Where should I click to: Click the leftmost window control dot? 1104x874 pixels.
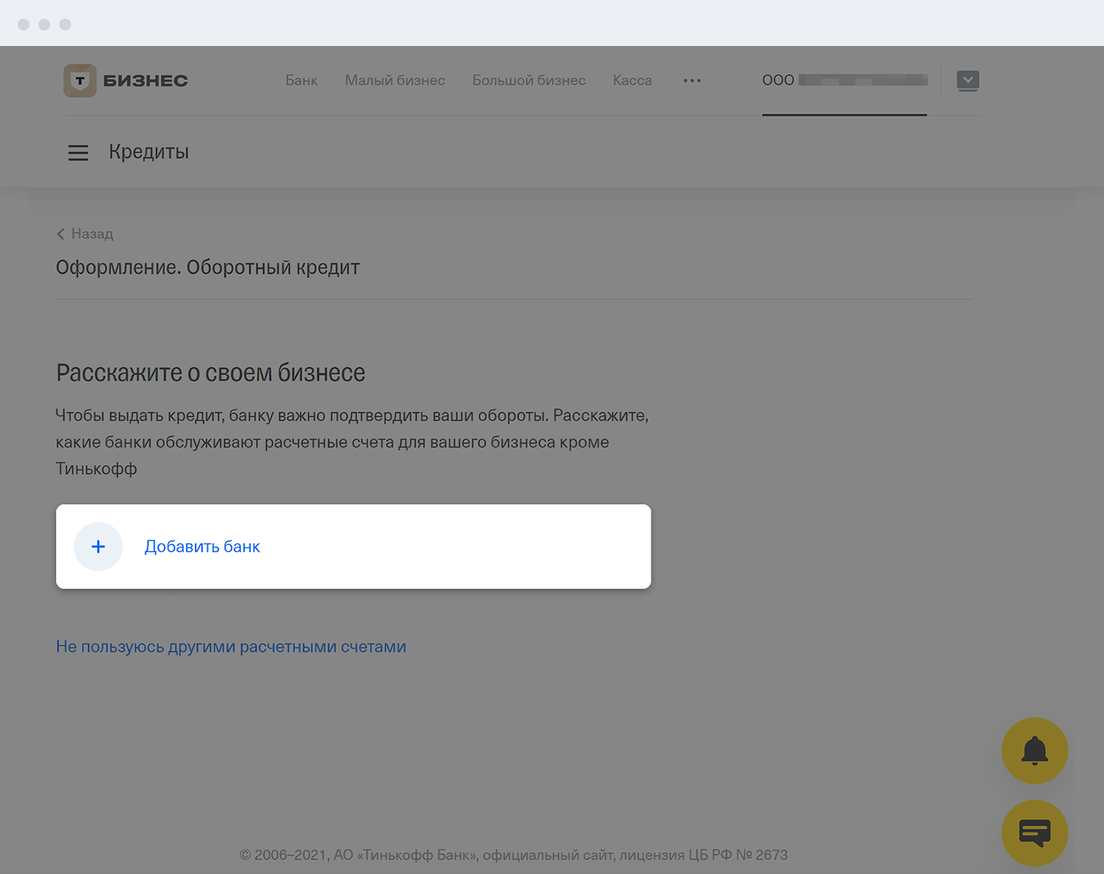pyautogui.click(x=24, y=24)
